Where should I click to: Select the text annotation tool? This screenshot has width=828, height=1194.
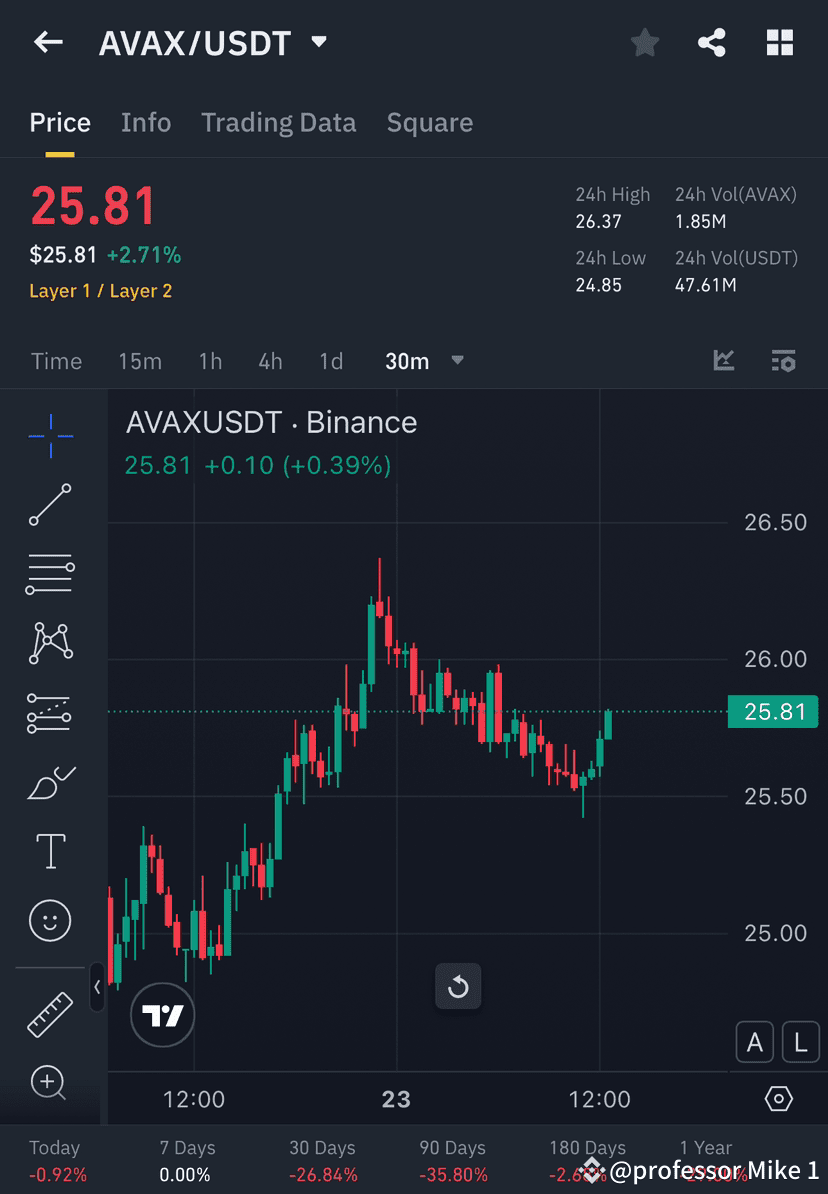point(50,850)
